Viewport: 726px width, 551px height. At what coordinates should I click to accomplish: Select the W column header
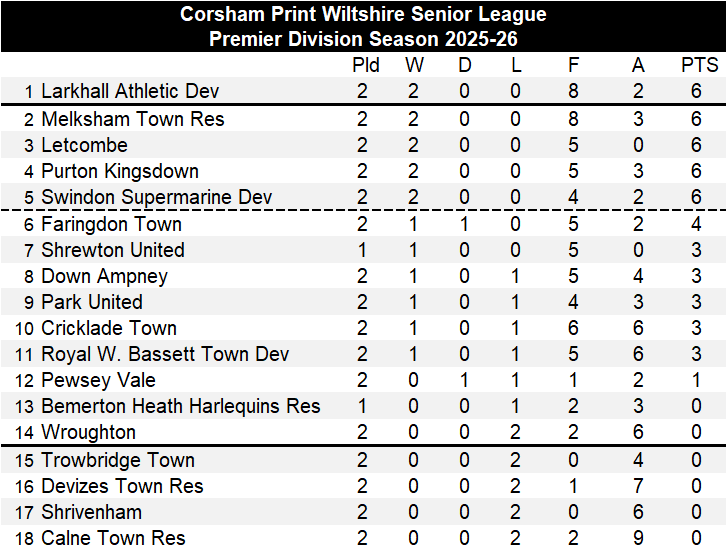pyautogui.click(x=414, y=66)
